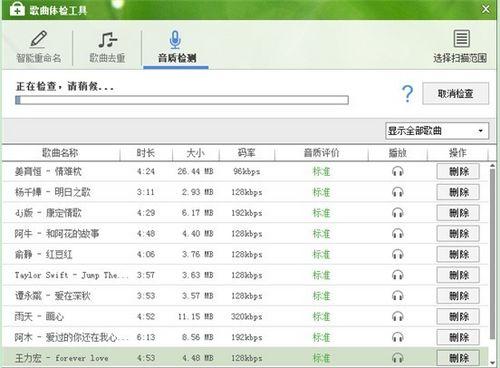Image resolution: width=500 pixels, height=368 pixels.
Task: Open the 显示全部歌曲 filter dropdown
Action: tap(437, 131)
